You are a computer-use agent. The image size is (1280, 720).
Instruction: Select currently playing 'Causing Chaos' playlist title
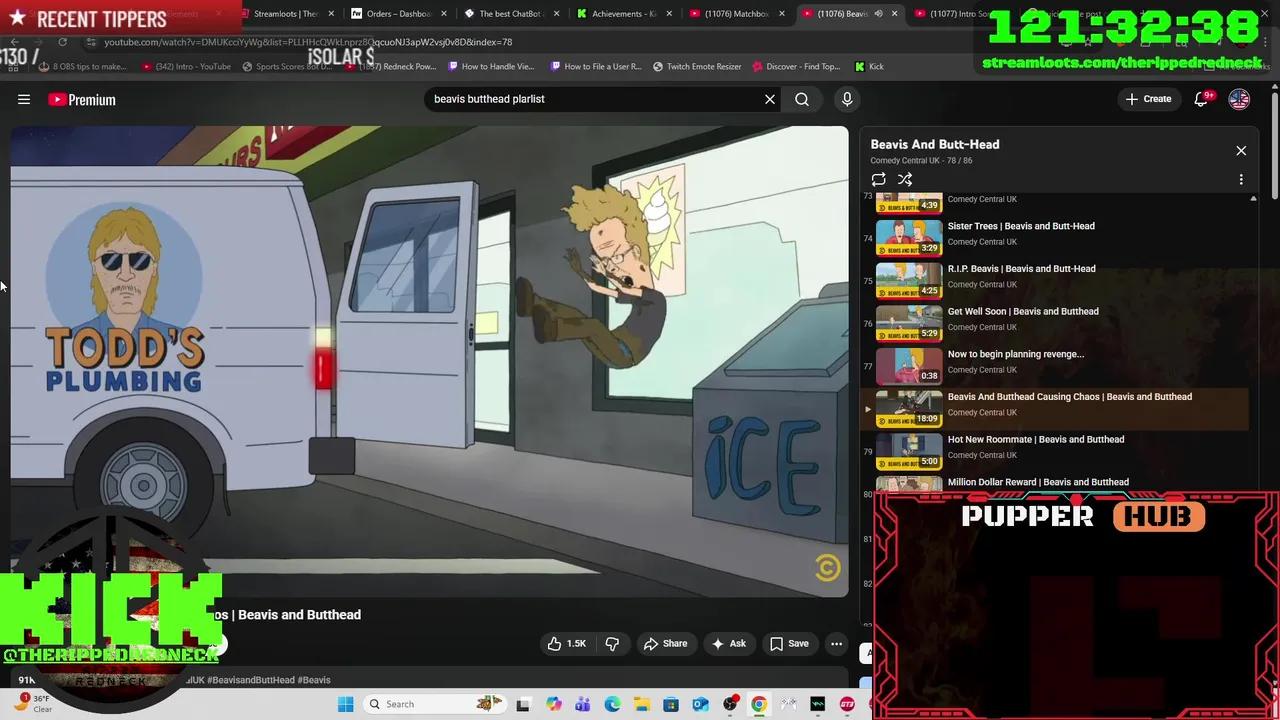[1069, 397]
